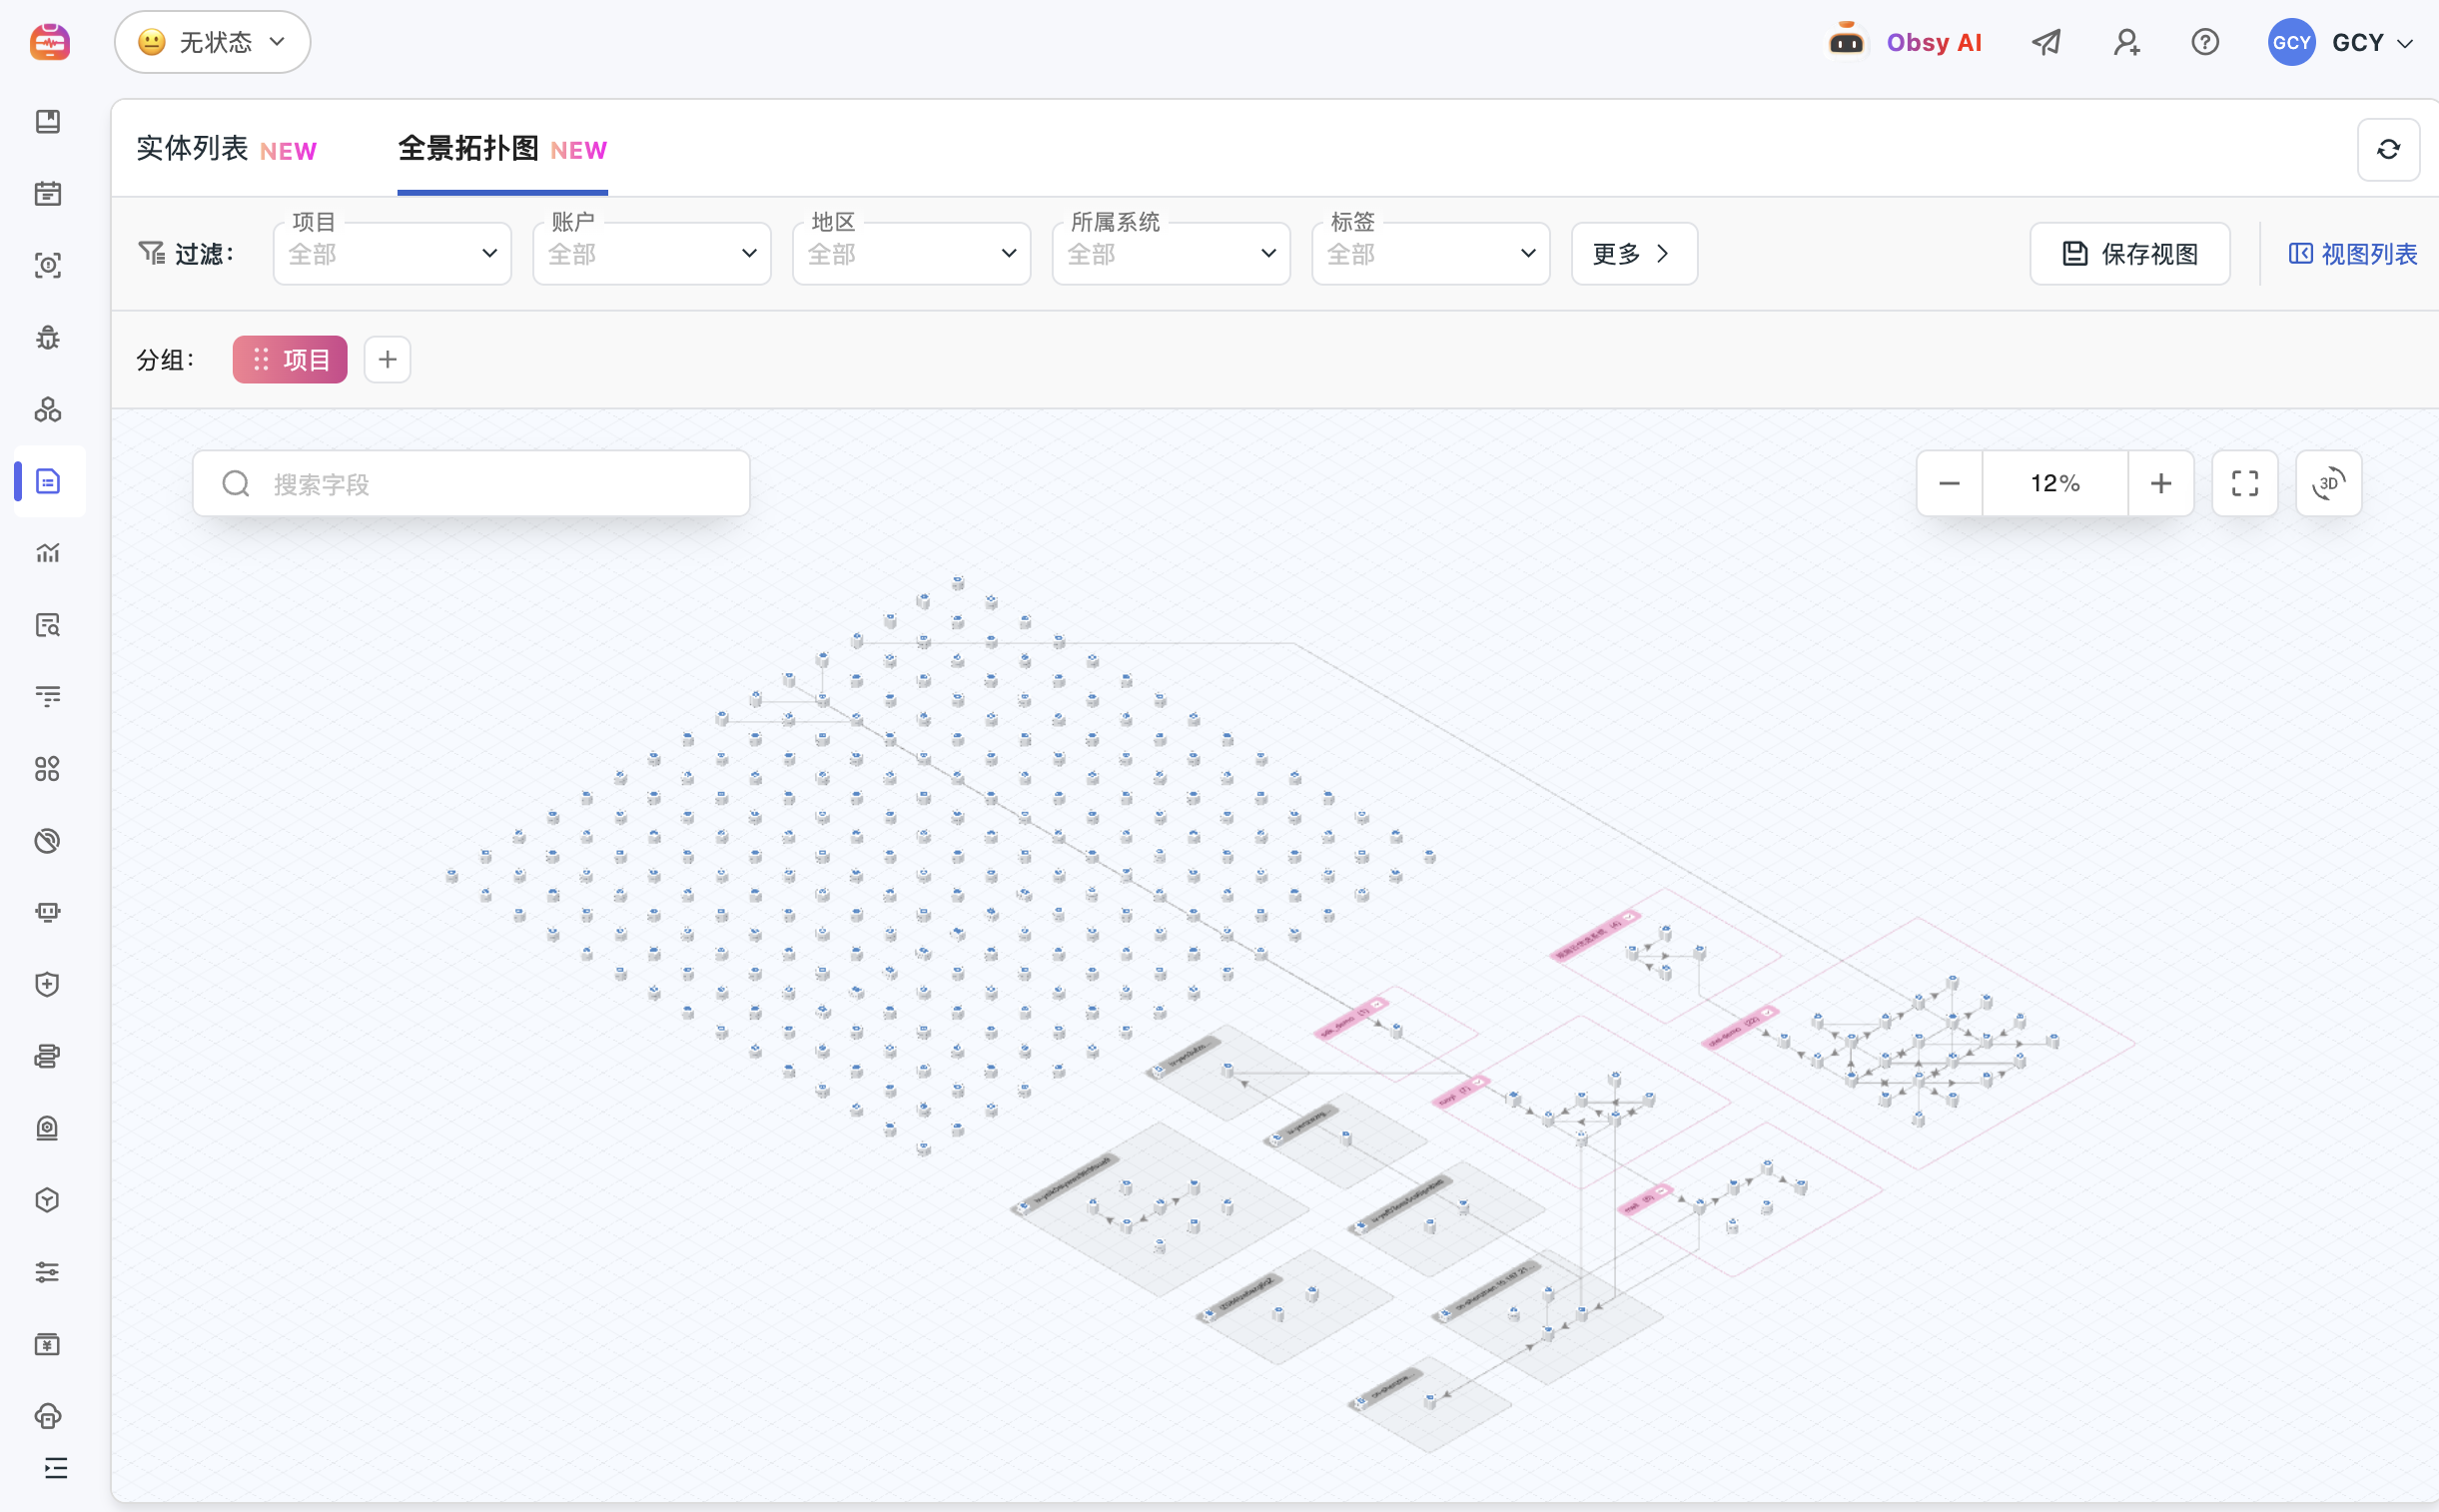Open the three-hexagons cluster sidebar icon
Image resolution: width=2439 pixels, height=1512 pixels.
48,409
